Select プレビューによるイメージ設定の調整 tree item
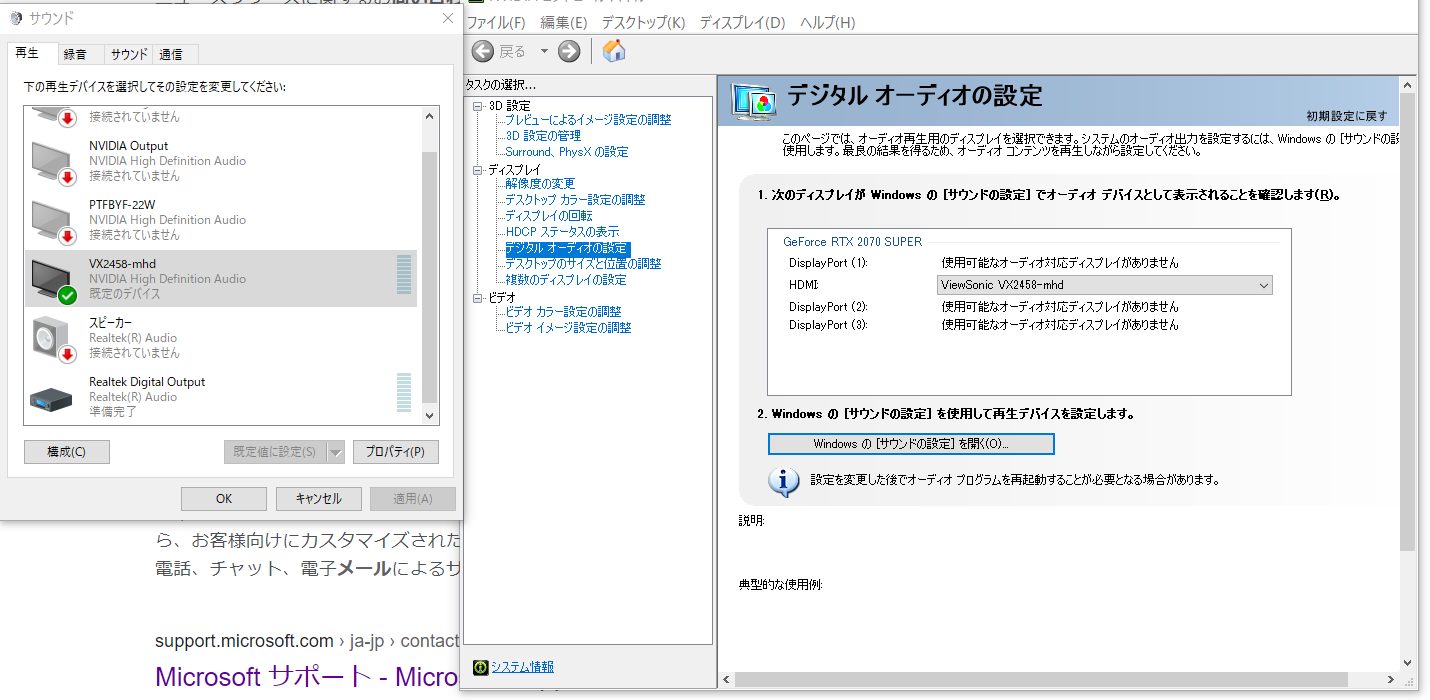 point(588,120)
